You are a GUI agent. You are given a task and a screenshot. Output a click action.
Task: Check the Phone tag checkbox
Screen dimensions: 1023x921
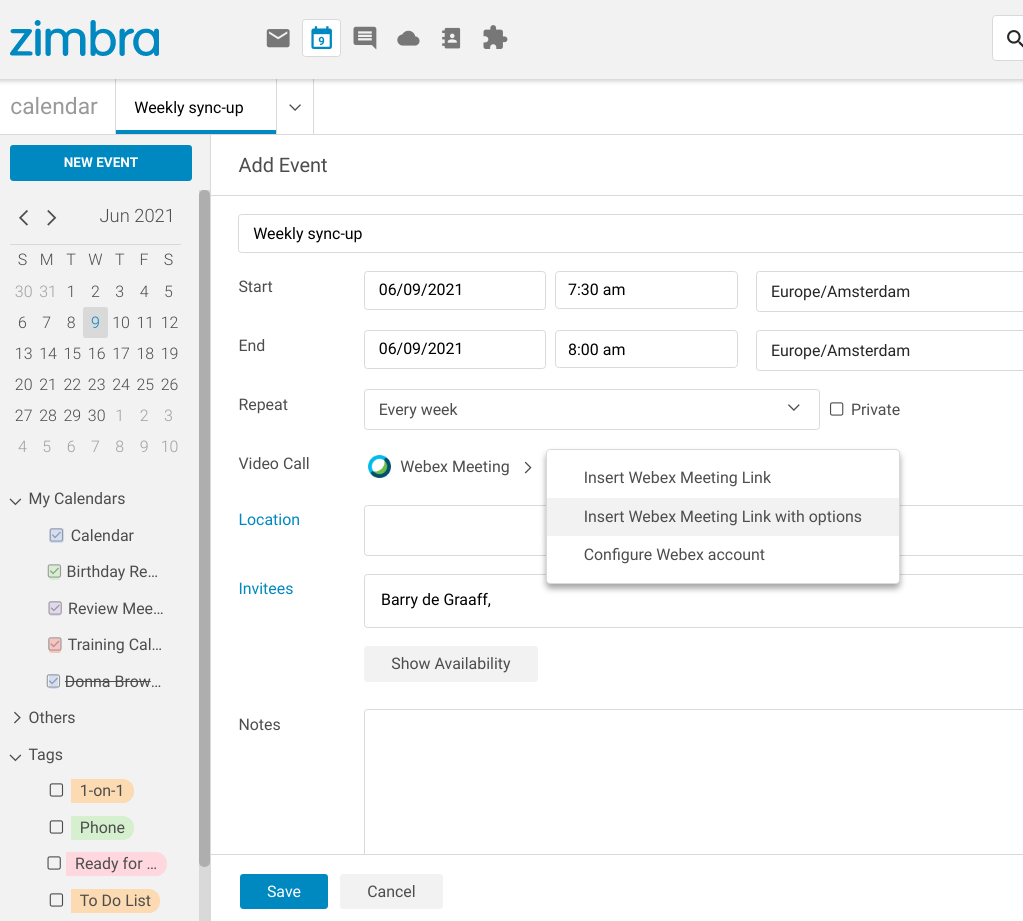57,827
